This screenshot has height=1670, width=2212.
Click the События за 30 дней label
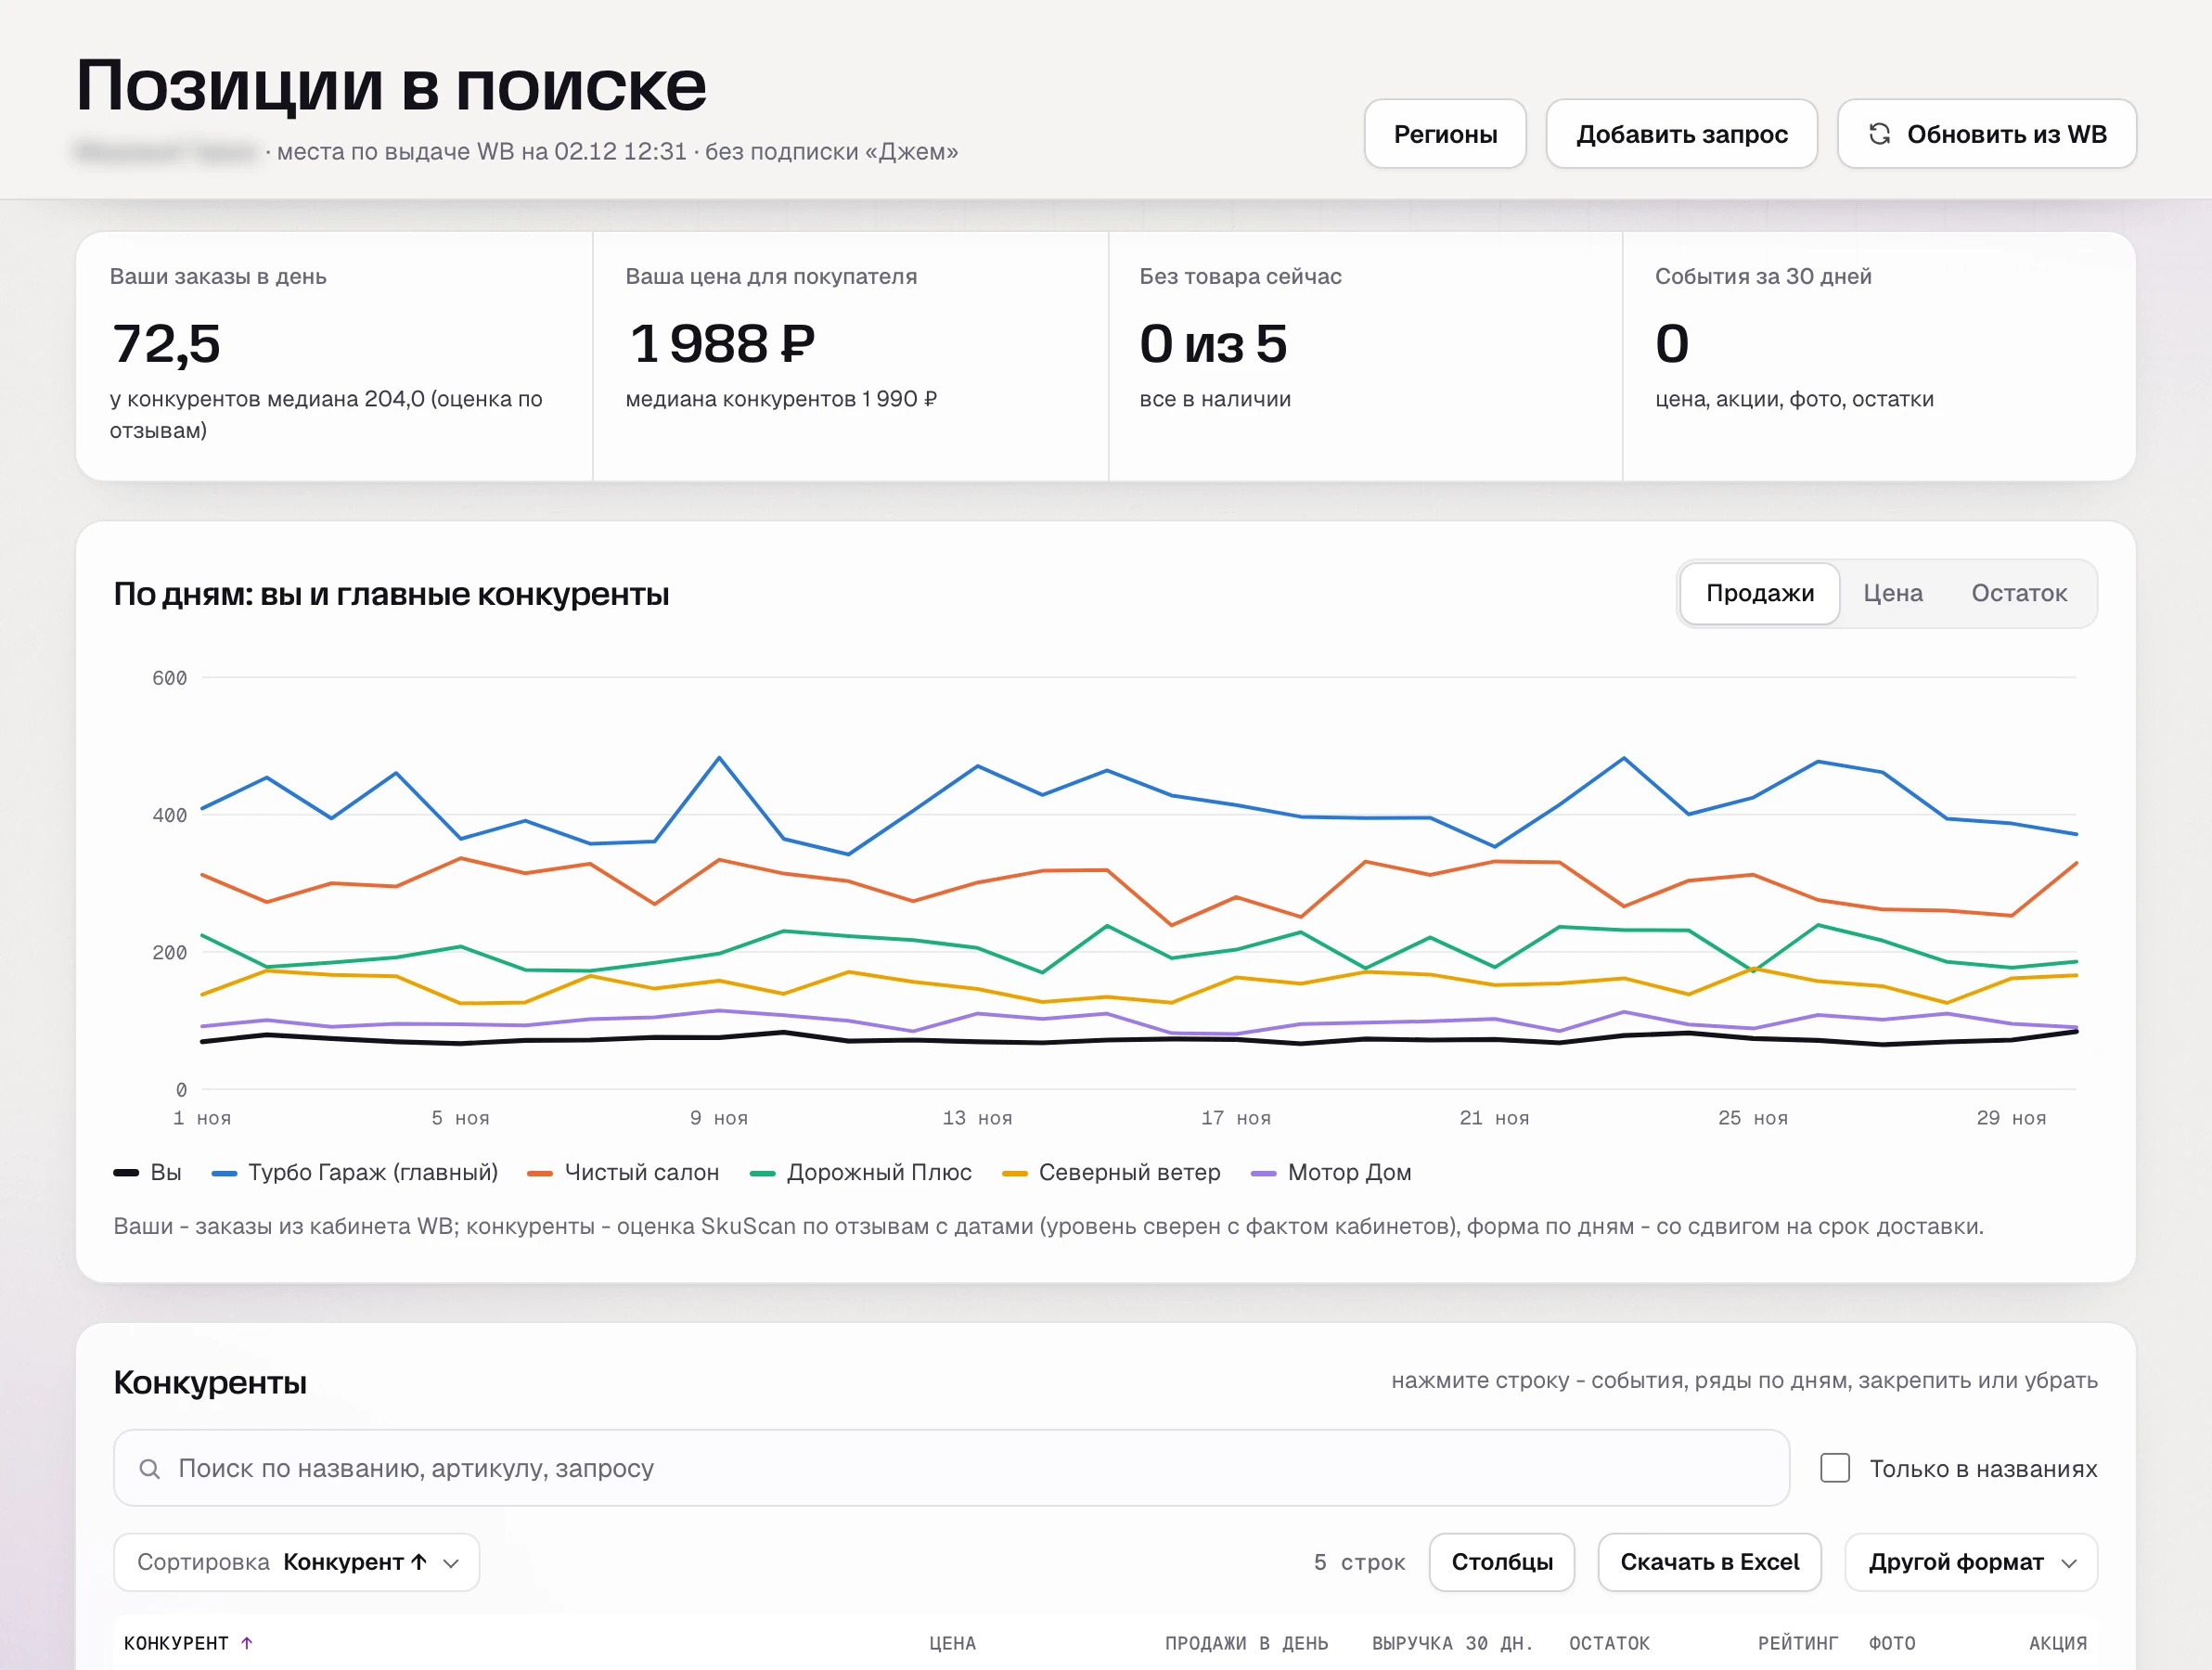pos(1763,276)
